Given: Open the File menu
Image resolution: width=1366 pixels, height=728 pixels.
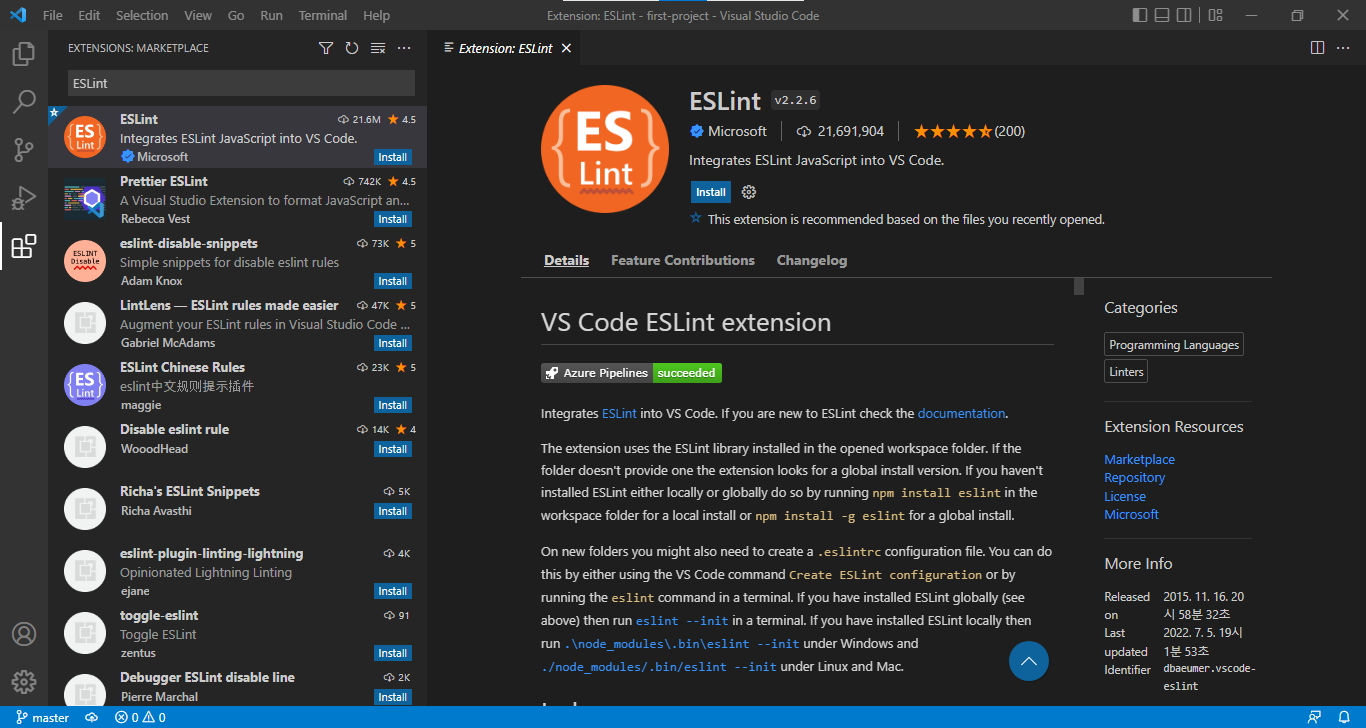Looking at the screenshot, I should pos(53,15).
